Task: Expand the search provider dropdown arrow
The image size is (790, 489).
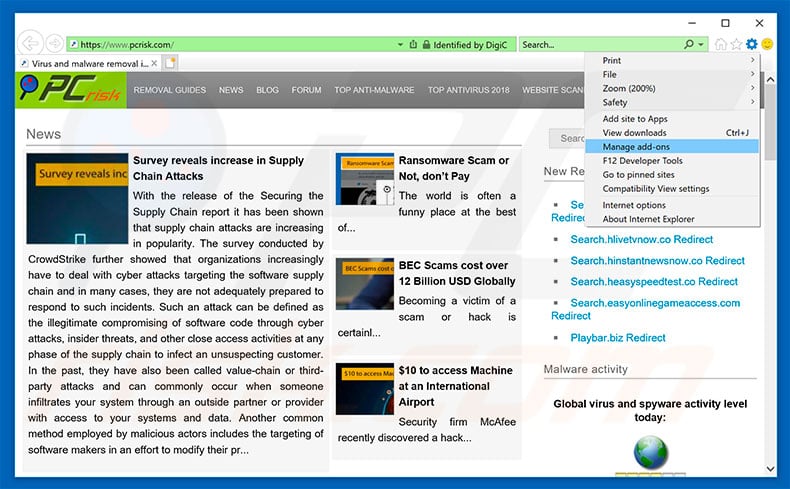Action: (701, 44)
